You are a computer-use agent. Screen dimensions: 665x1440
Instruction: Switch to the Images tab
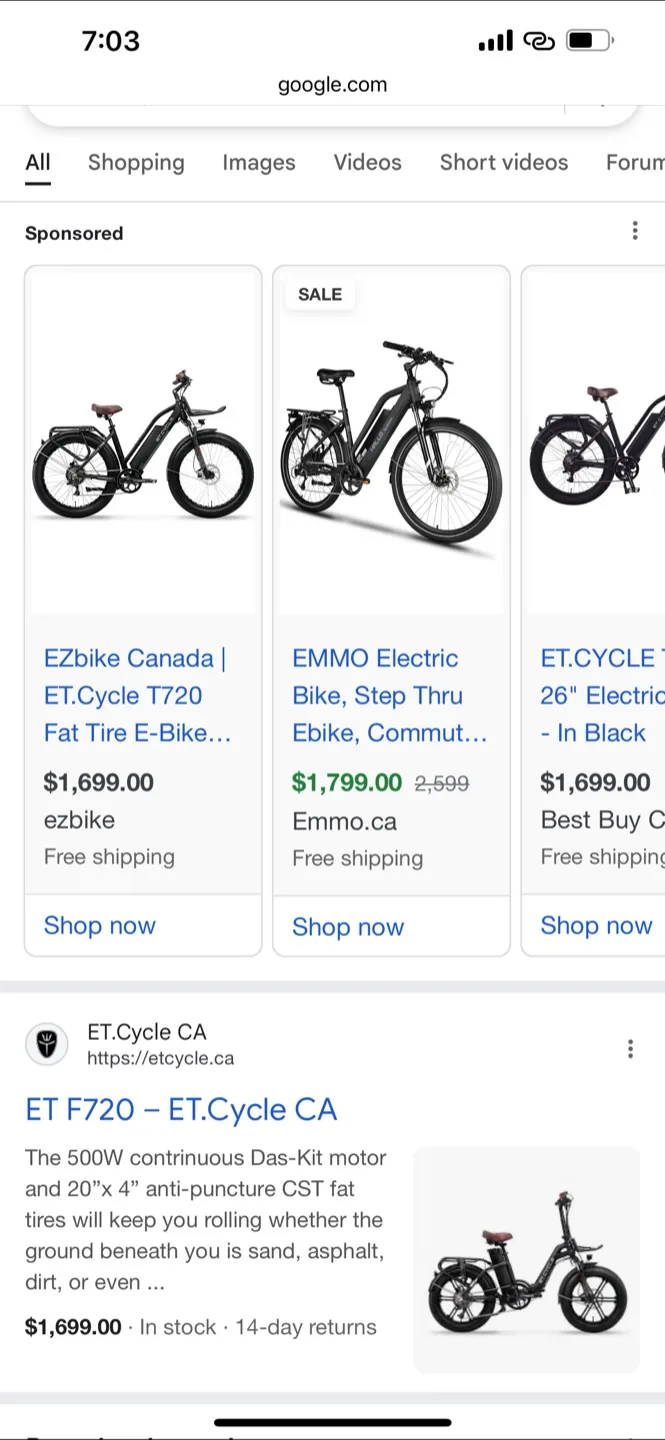[x=258, y=162]
